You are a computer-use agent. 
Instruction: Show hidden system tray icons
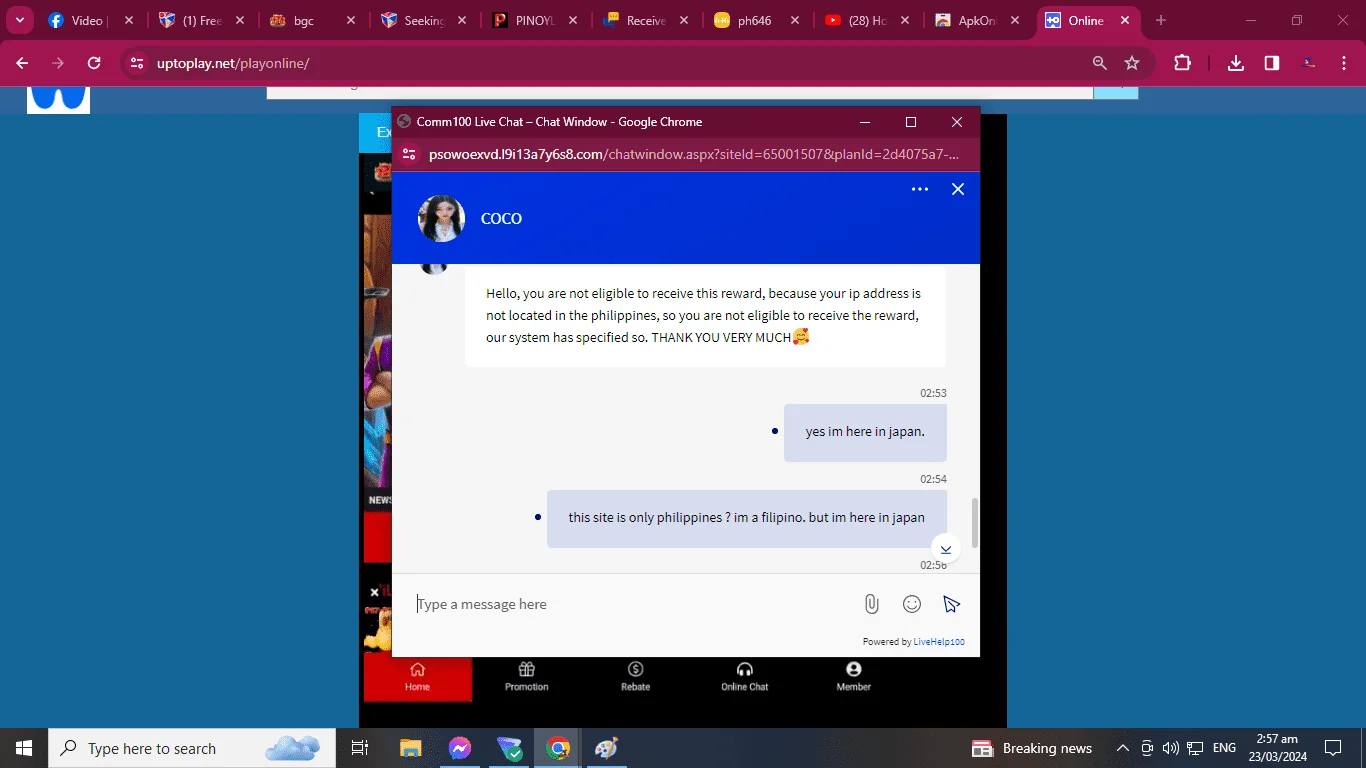[1123, 748]
